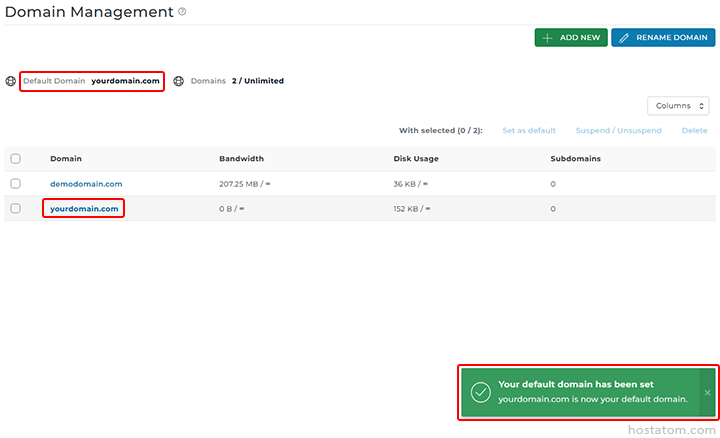The height and width of the screenshot is (438, 720).
Task: Check the yourdomain.com row checkbox
Action: click(x=15, y=208)
